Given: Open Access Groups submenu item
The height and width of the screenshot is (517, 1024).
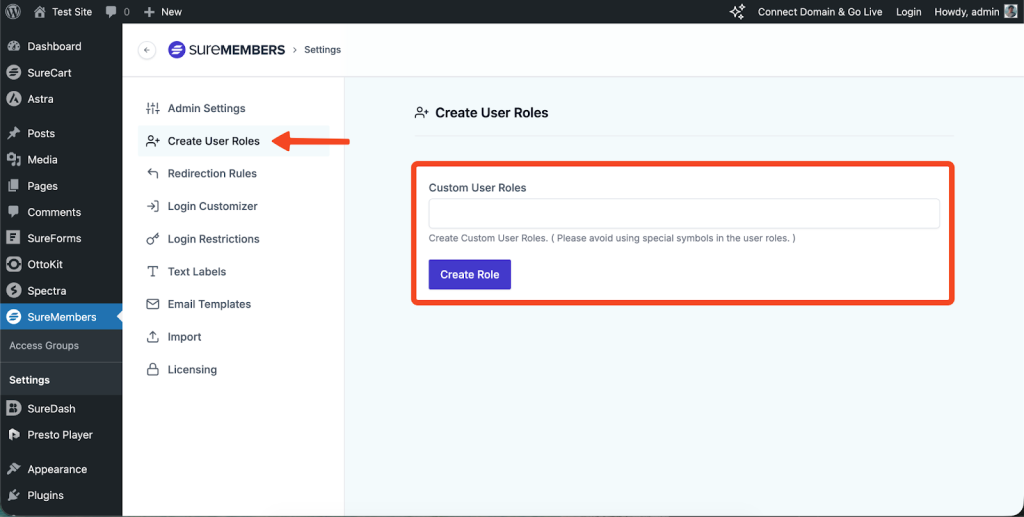Looking at the screenshot, I should (x=44, y=346).
